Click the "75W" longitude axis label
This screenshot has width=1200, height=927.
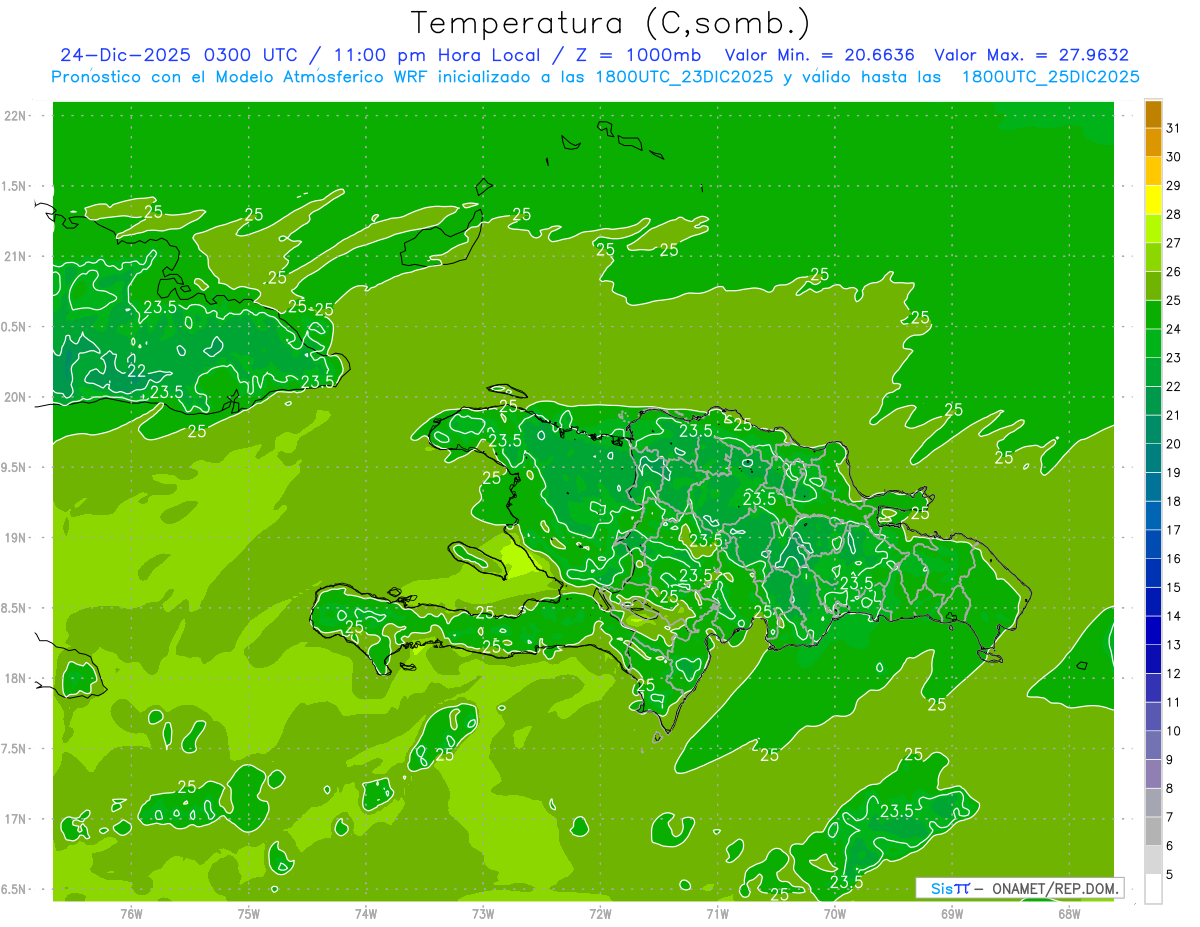click(x=249, y=913)
